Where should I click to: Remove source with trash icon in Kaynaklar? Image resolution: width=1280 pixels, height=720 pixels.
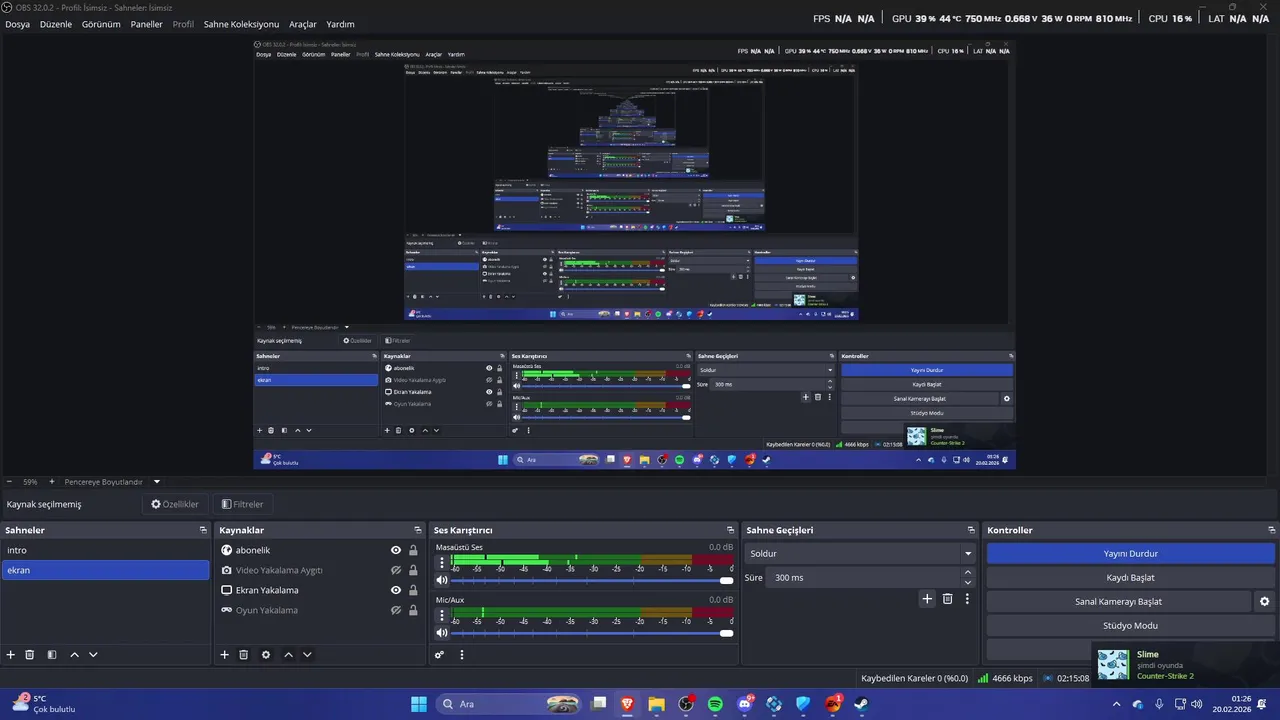point(243,655)
